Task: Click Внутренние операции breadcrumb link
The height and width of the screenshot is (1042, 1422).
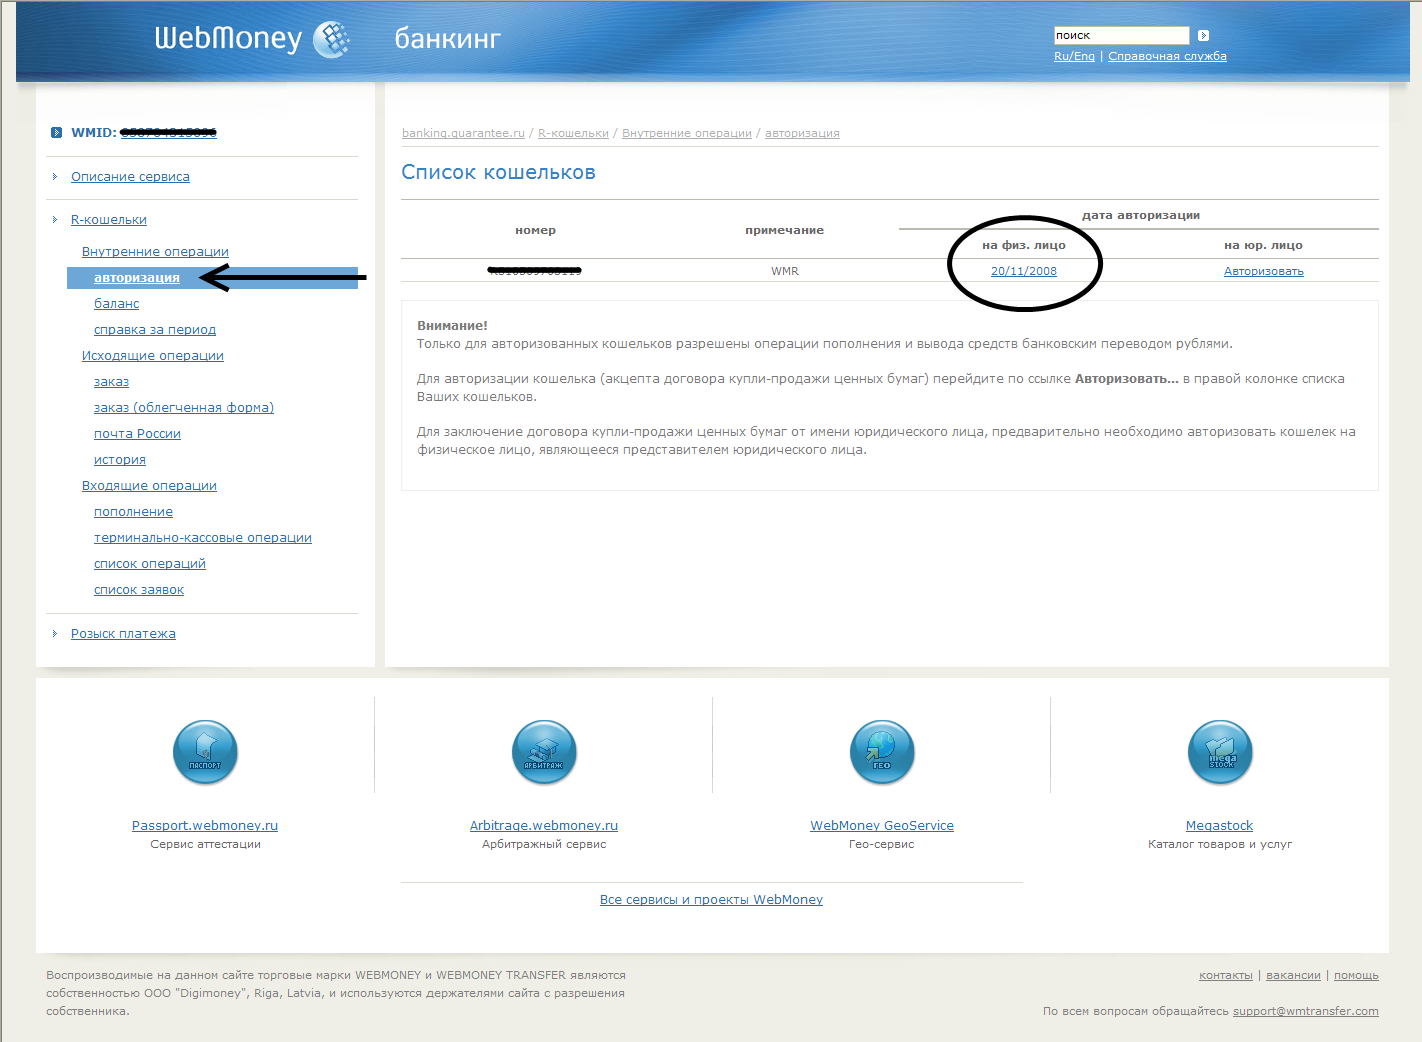Action: point(687,133)
